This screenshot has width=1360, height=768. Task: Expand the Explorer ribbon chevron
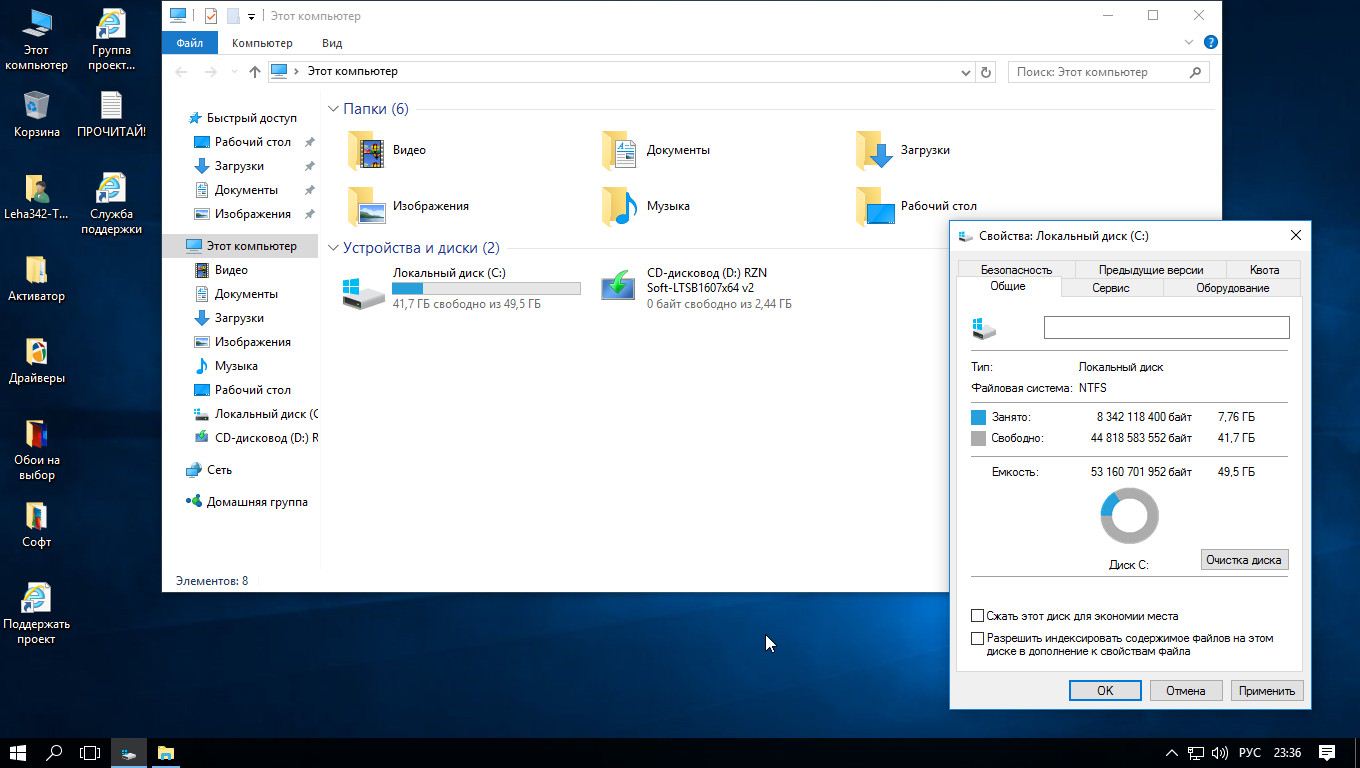coord(1189,43)
